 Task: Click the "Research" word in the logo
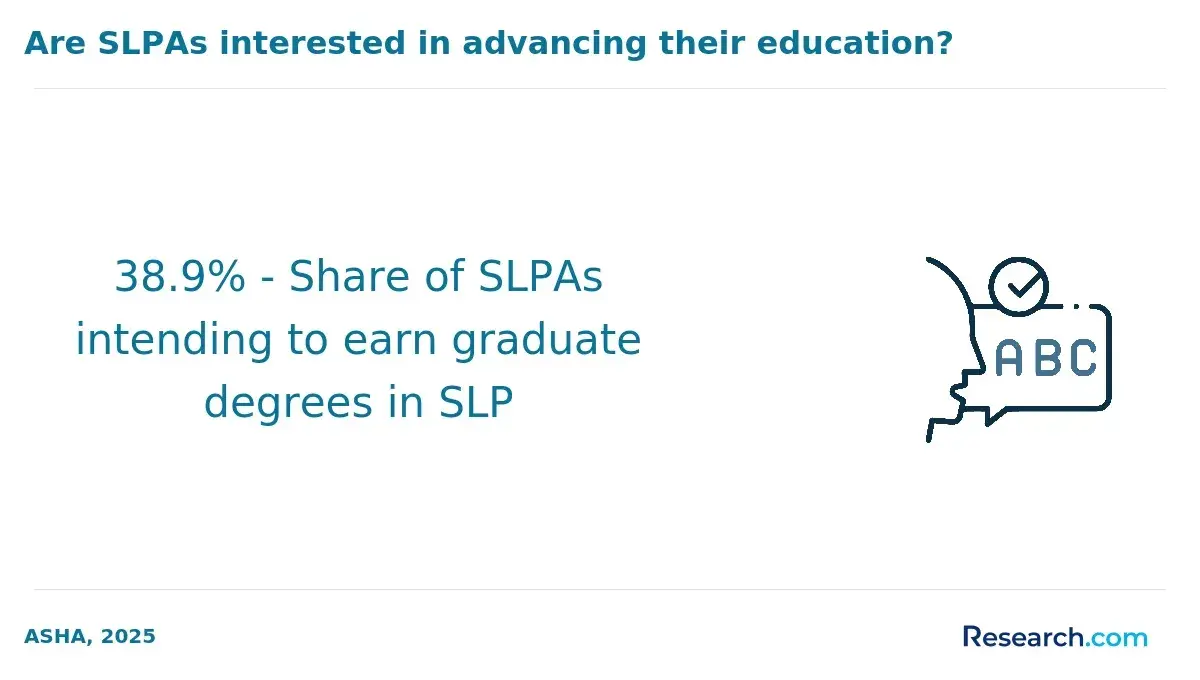pyautogui.click(x=1022, y=636)
